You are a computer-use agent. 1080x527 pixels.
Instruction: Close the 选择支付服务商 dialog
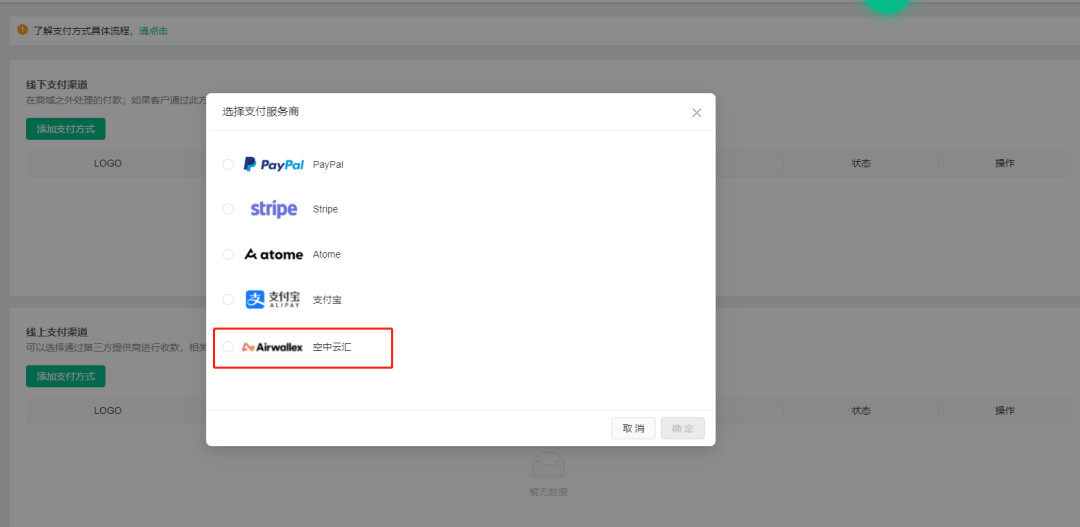click(x=697, y=113)
